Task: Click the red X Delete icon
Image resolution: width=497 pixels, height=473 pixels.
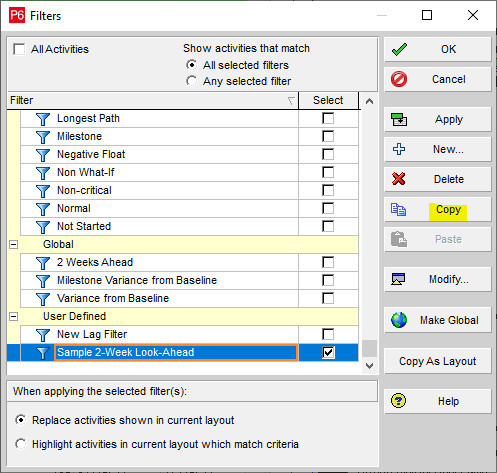Action: [399, 179]
